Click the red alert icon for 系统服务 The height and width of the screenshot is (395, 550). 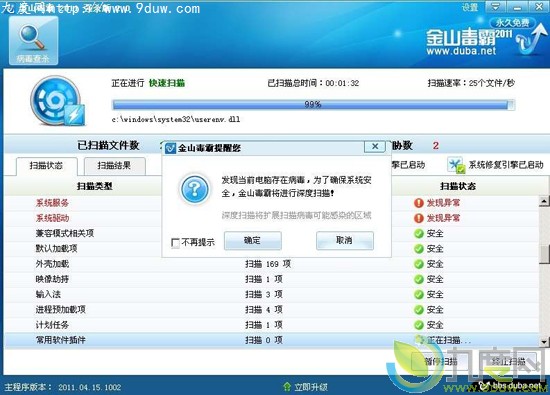click(418, 203)
